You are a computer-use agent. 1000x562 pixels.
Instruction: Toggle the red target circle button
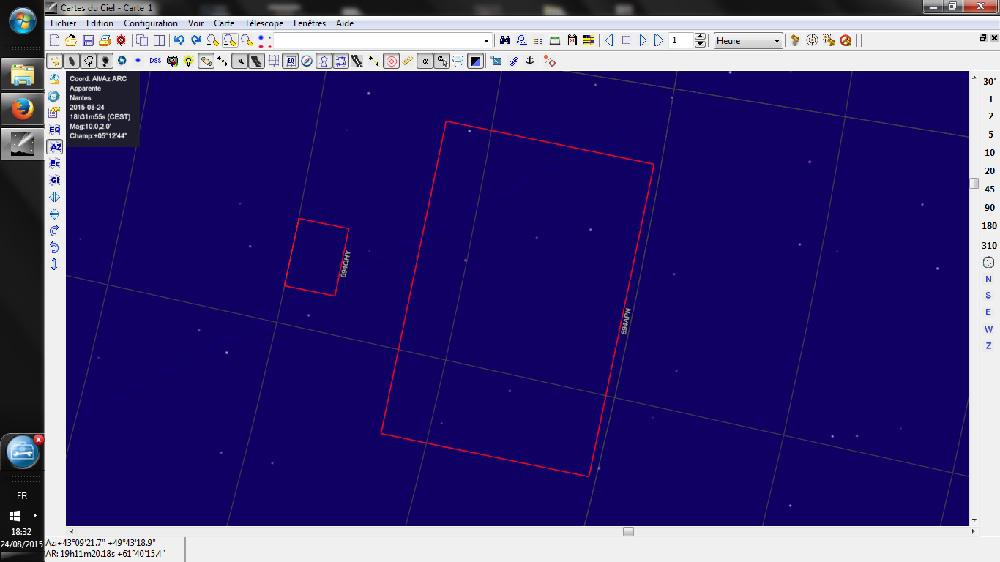[392, 61]
